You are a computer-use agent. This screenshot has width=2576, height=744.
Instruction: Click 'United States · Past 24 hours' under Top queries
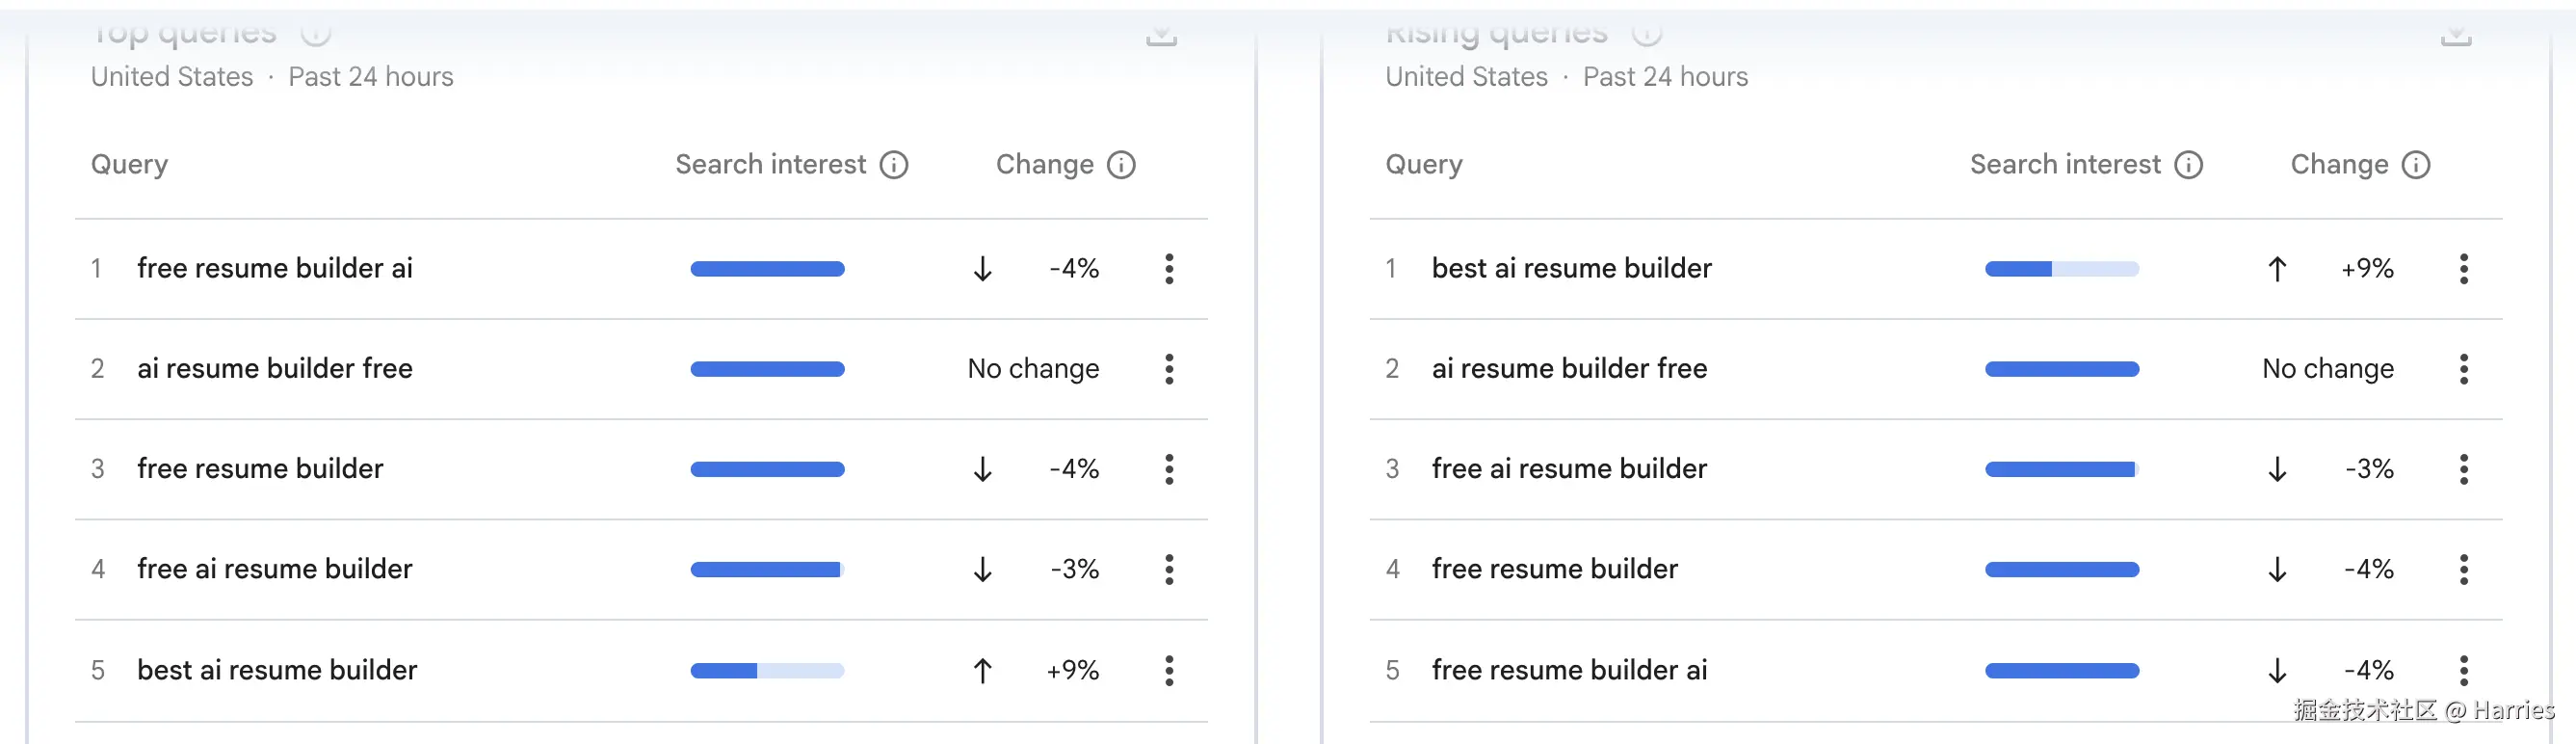click(272, 77)
